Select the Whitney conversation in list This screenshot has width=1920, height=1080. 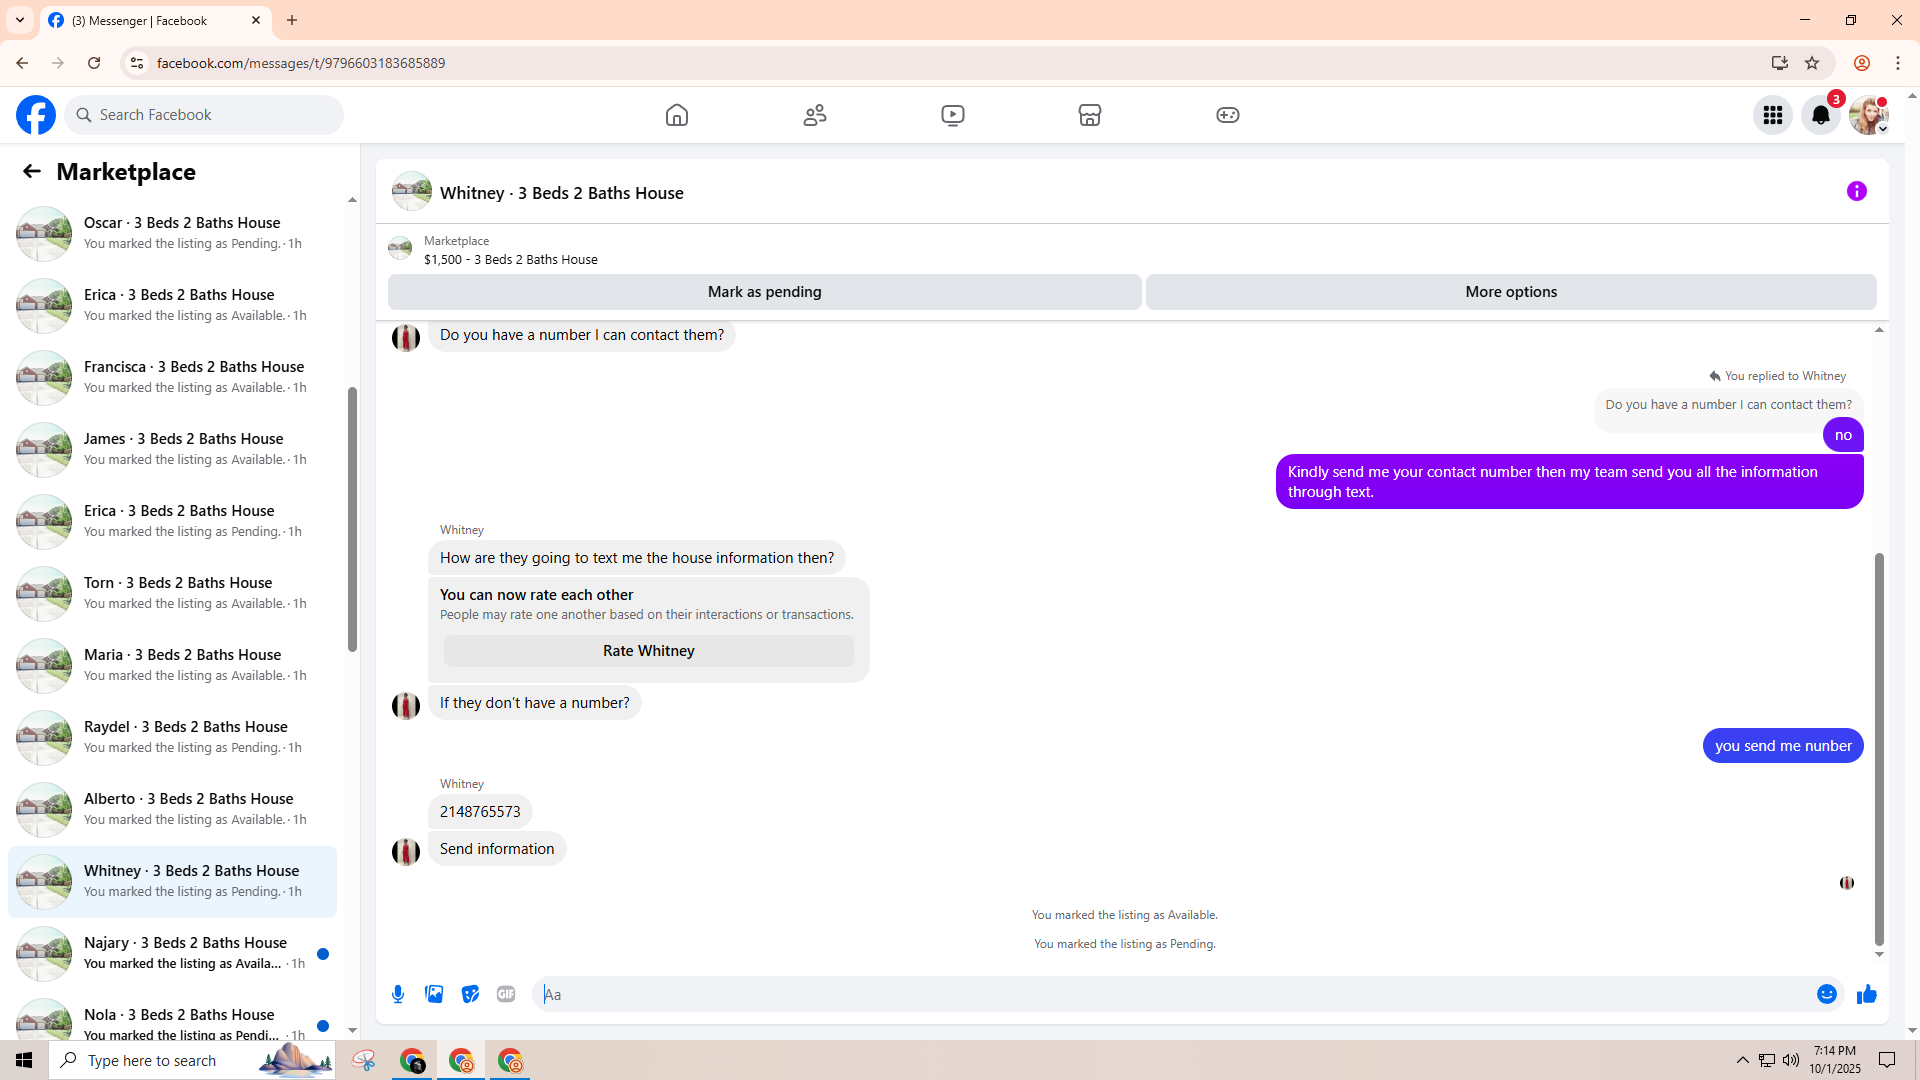click(172, 881)
